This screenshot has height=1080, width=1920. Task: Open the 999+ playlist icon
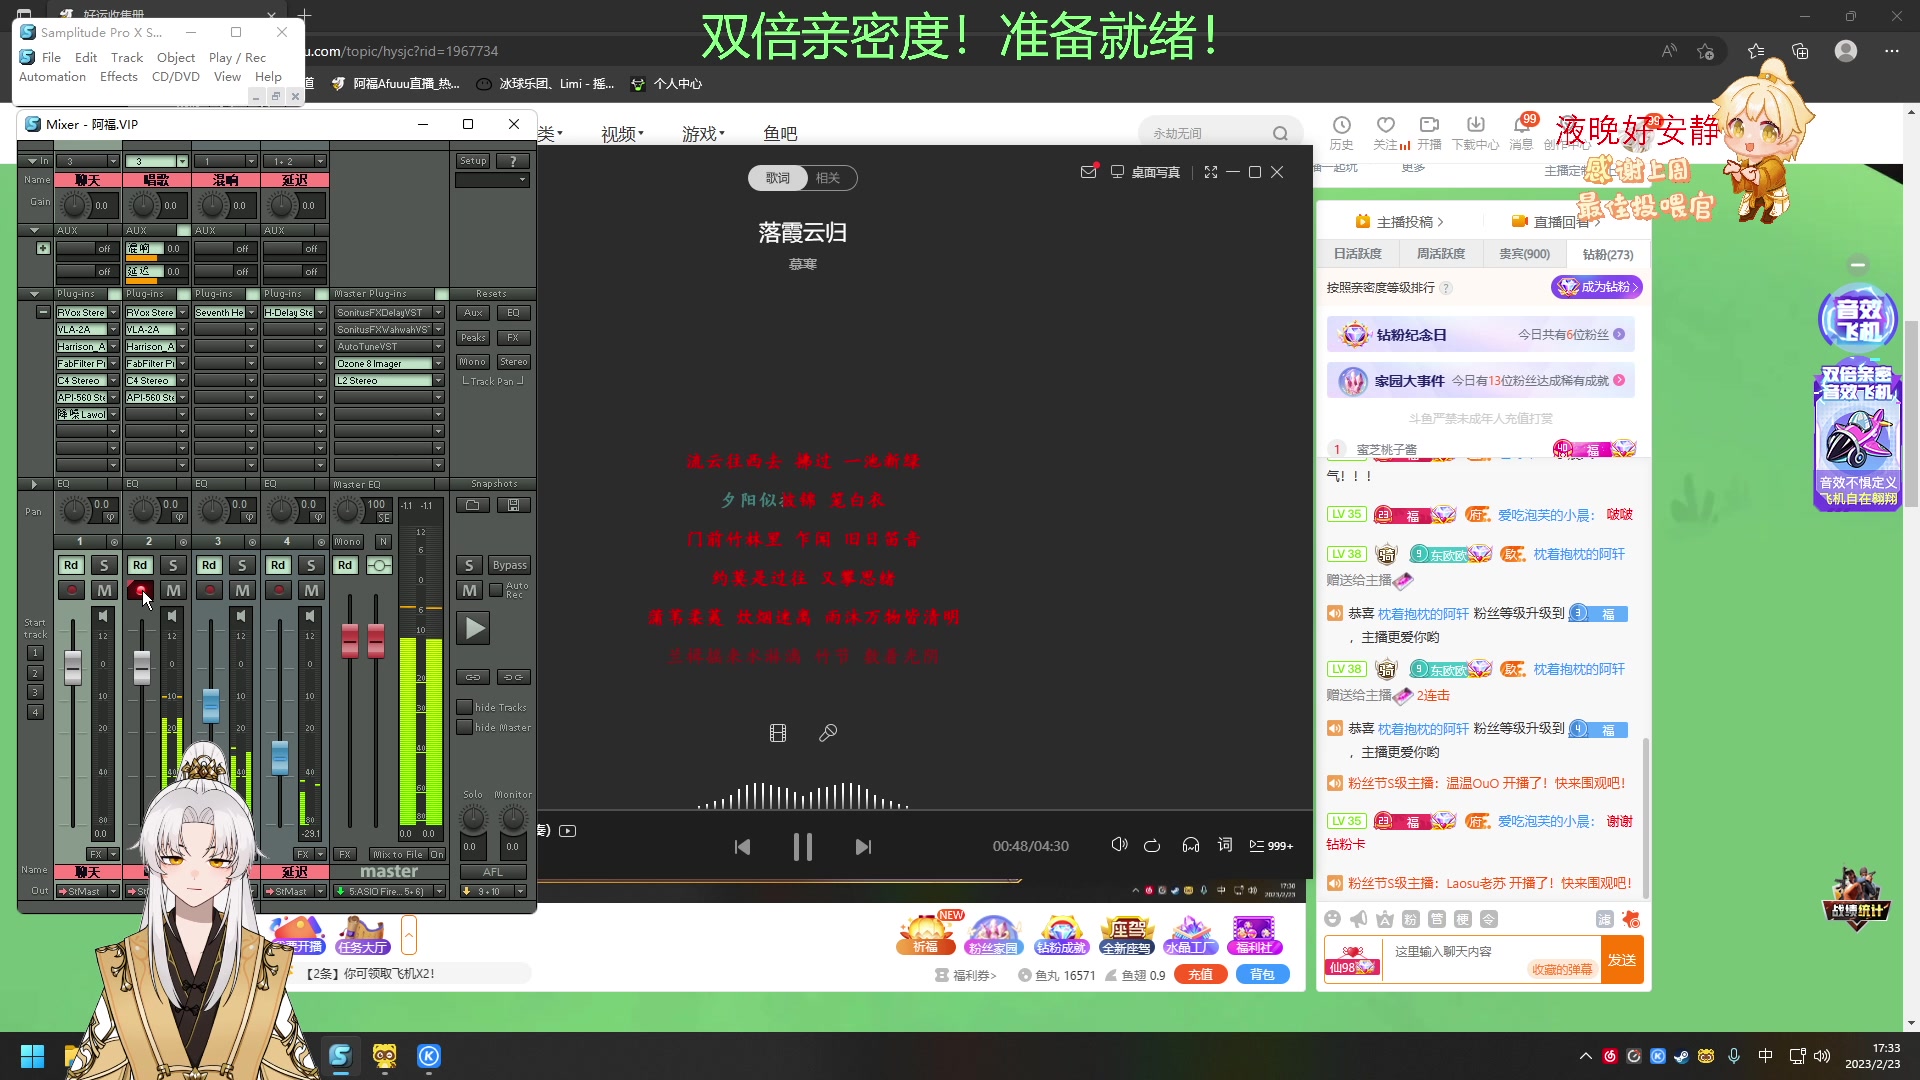point(1271,845)
